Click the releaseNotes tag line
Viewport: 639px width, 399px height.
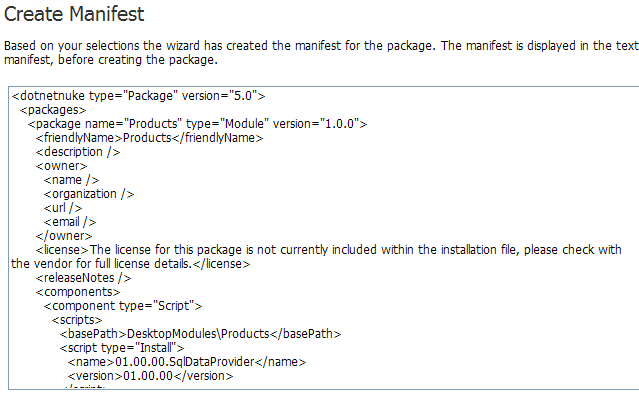point(83,278)
